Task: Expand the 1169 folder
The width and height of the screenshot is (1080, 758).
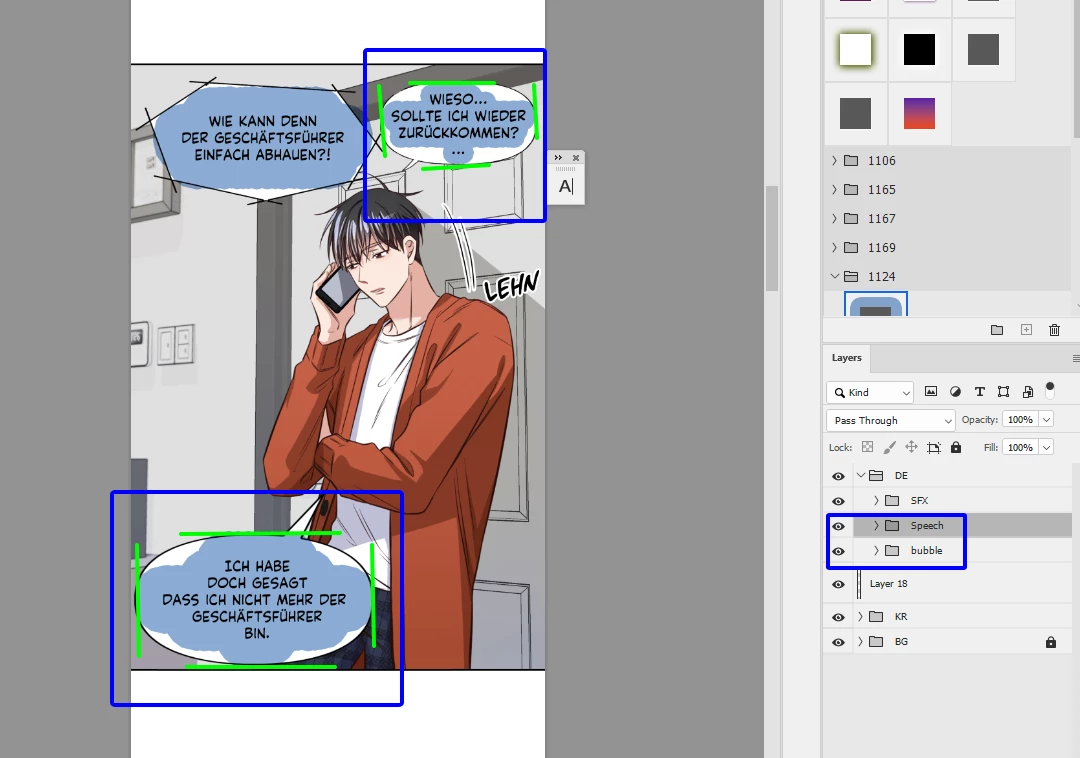Action: point(834,247)
